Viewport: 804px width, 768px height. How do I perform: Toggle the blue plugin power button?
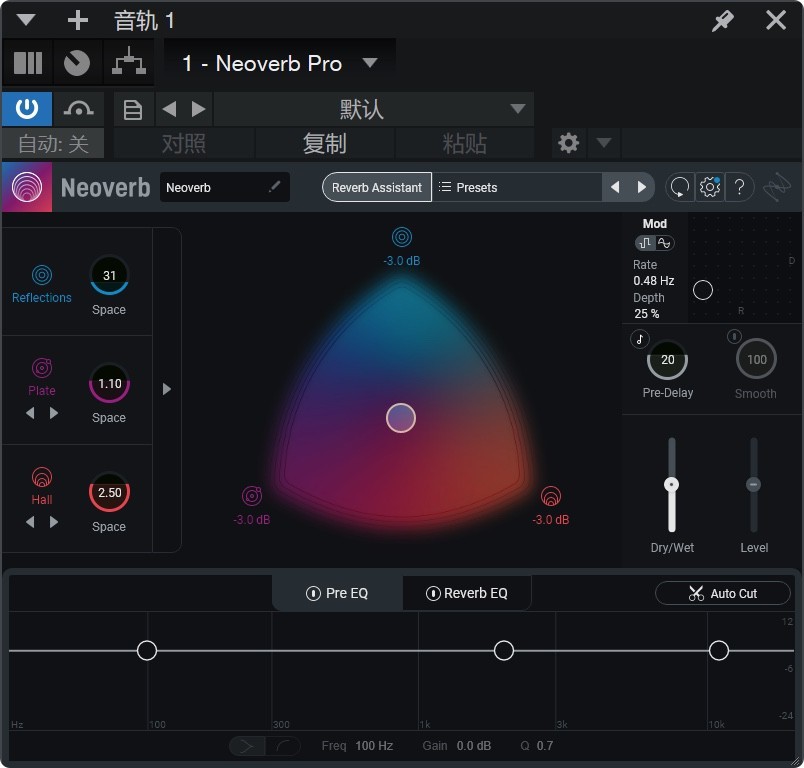pos(27,108)
